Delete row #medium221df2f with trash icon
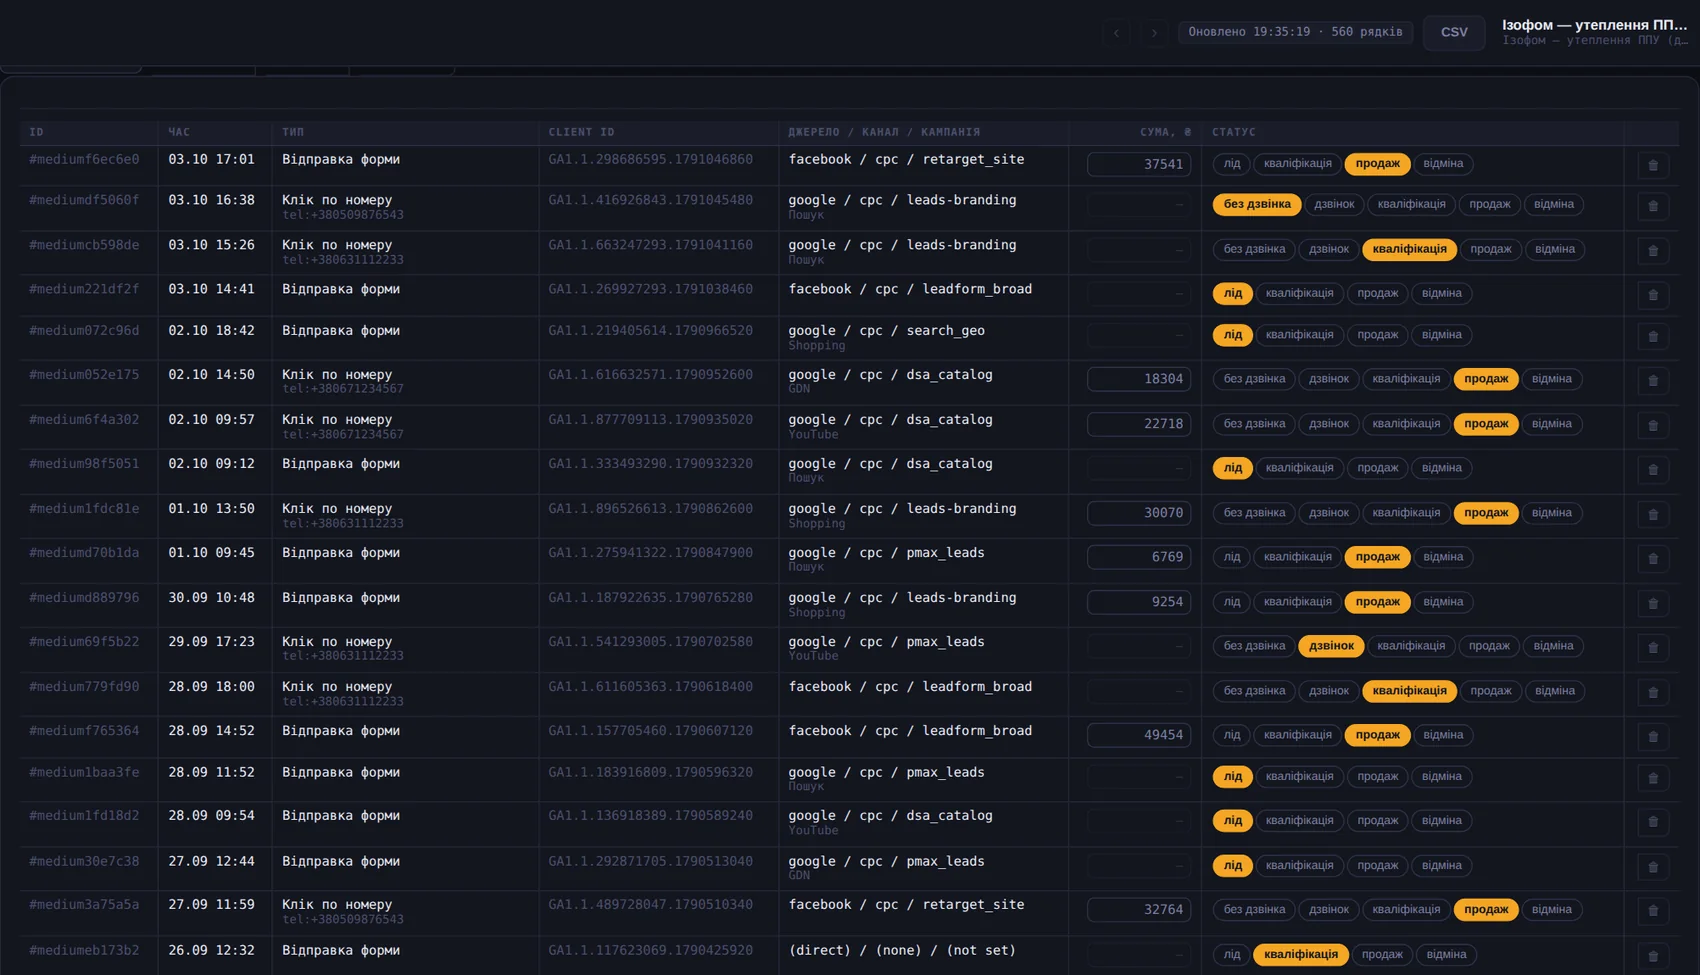 tap(1653, 295)
